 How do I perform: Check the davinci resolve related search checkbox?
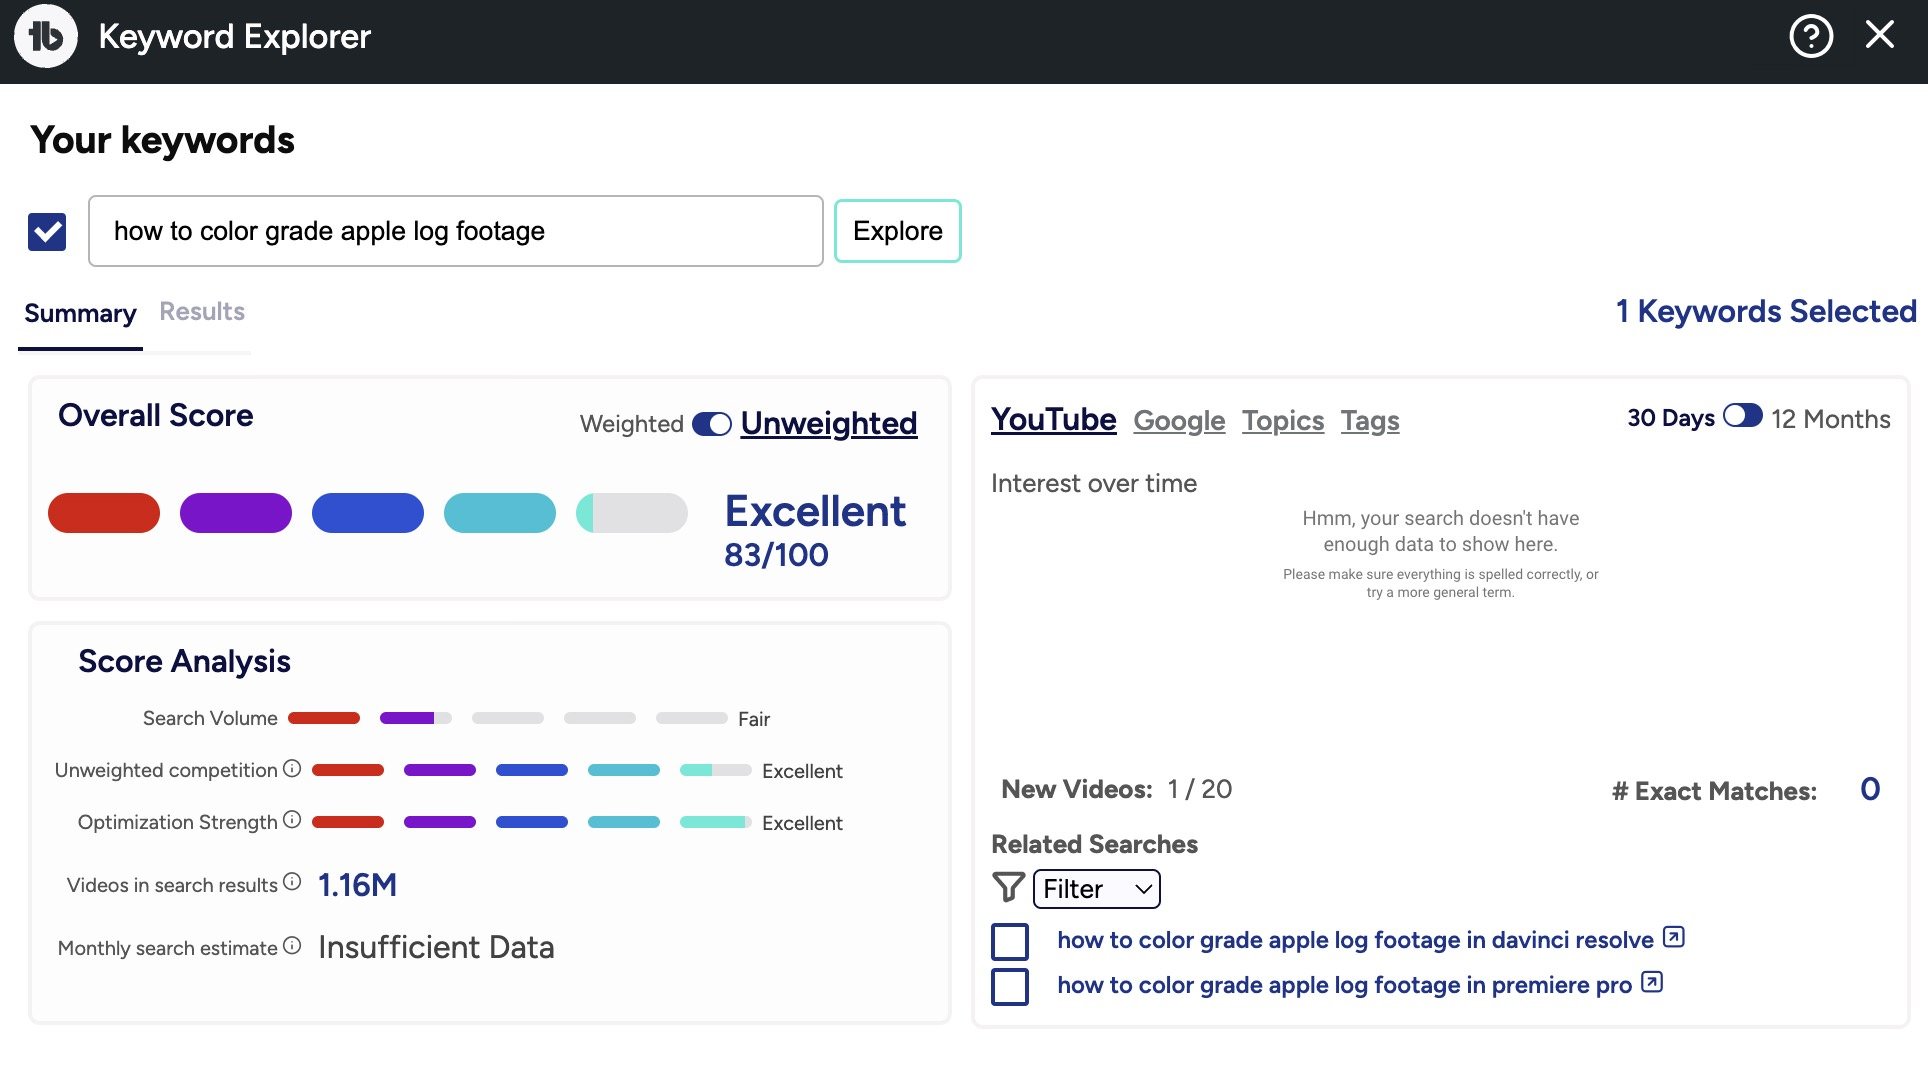[x=1010, y=942]
